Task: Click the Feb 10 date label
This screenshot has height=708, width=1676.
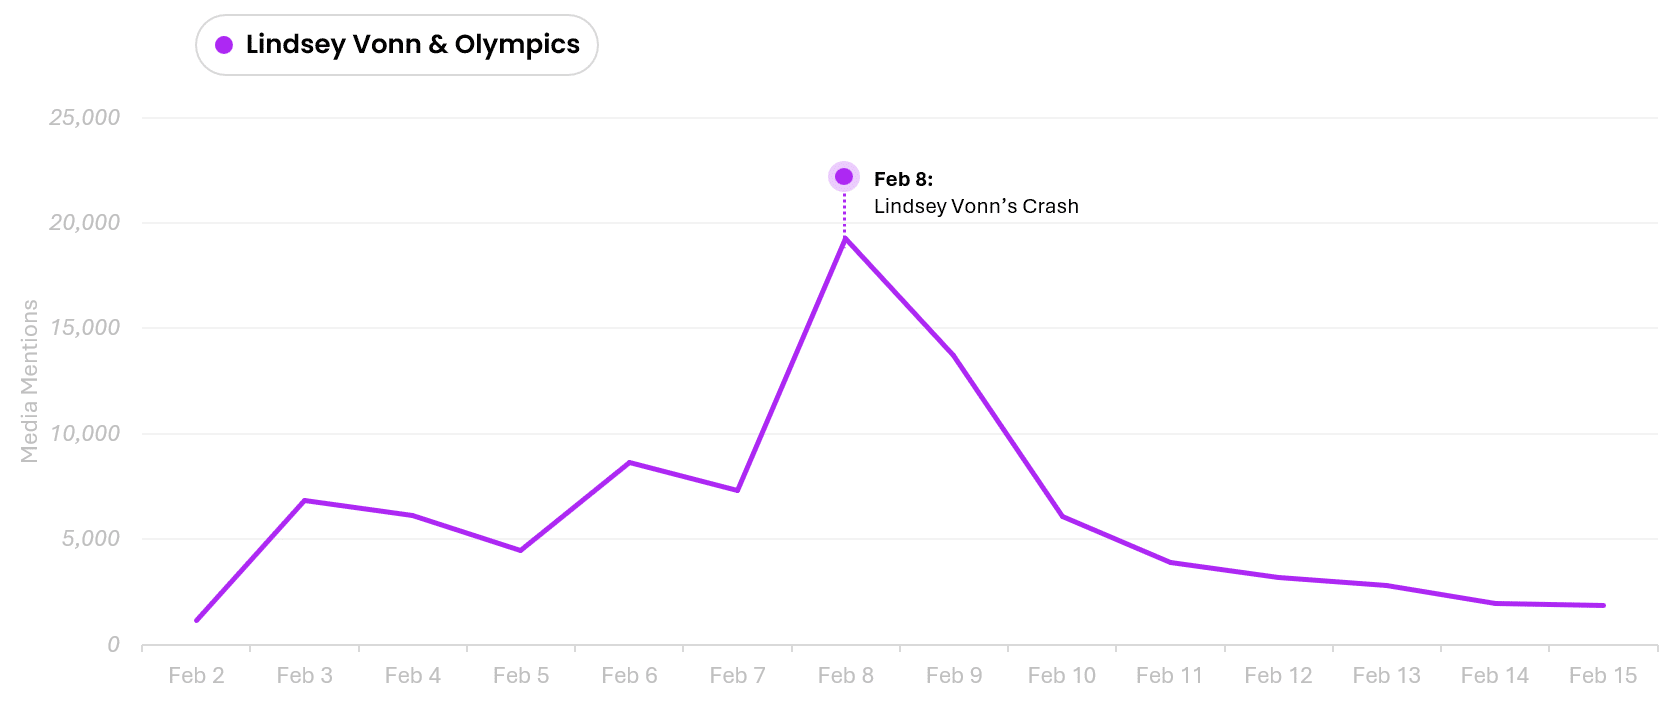Action: point(1062,676)
